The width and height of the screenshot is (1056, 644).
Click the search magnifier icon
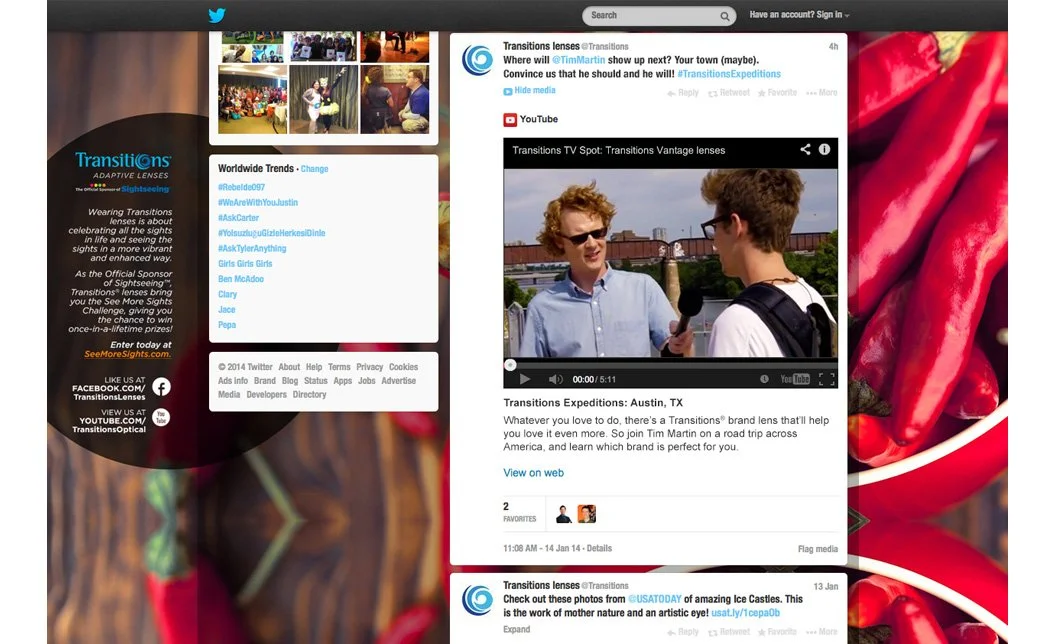point(725,16)
